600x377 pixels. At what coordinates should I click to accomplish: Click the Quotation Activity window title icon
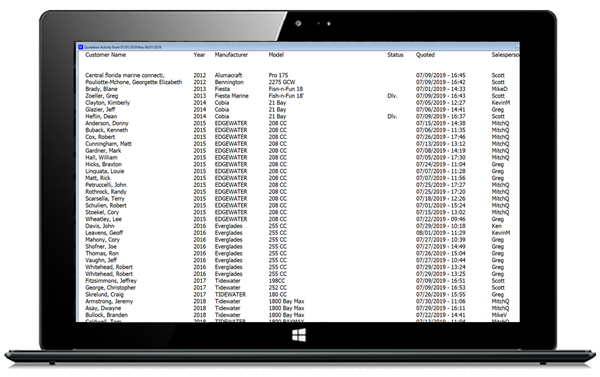coord(81,47)
